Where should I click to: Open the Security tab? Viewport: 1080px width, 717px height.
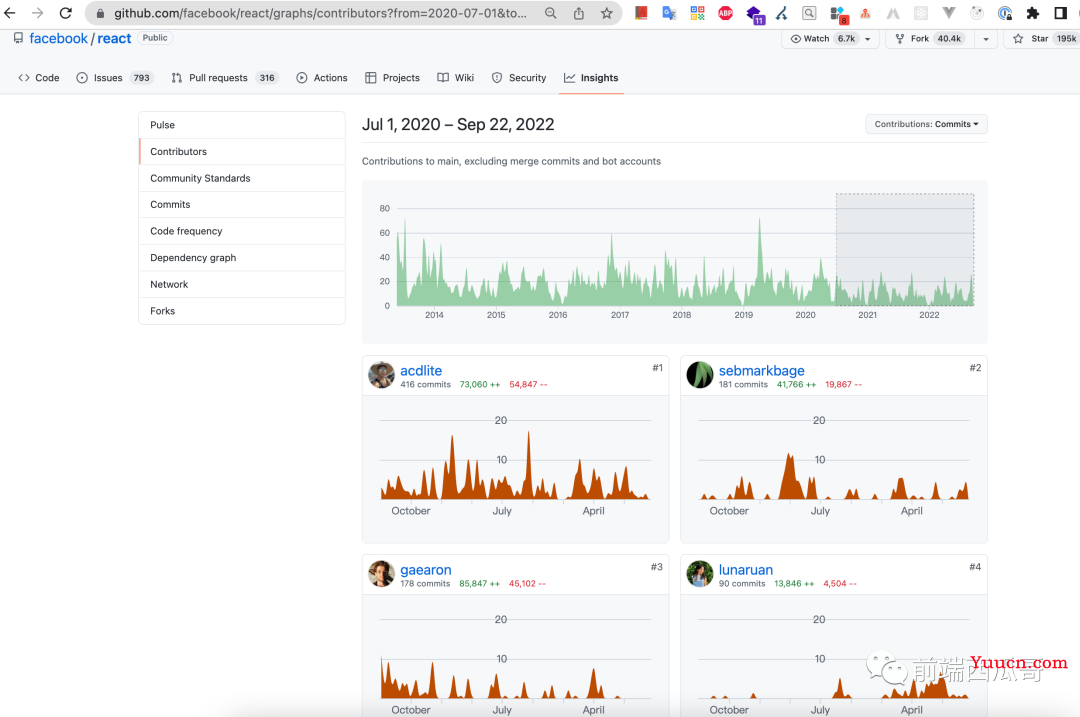519,78
